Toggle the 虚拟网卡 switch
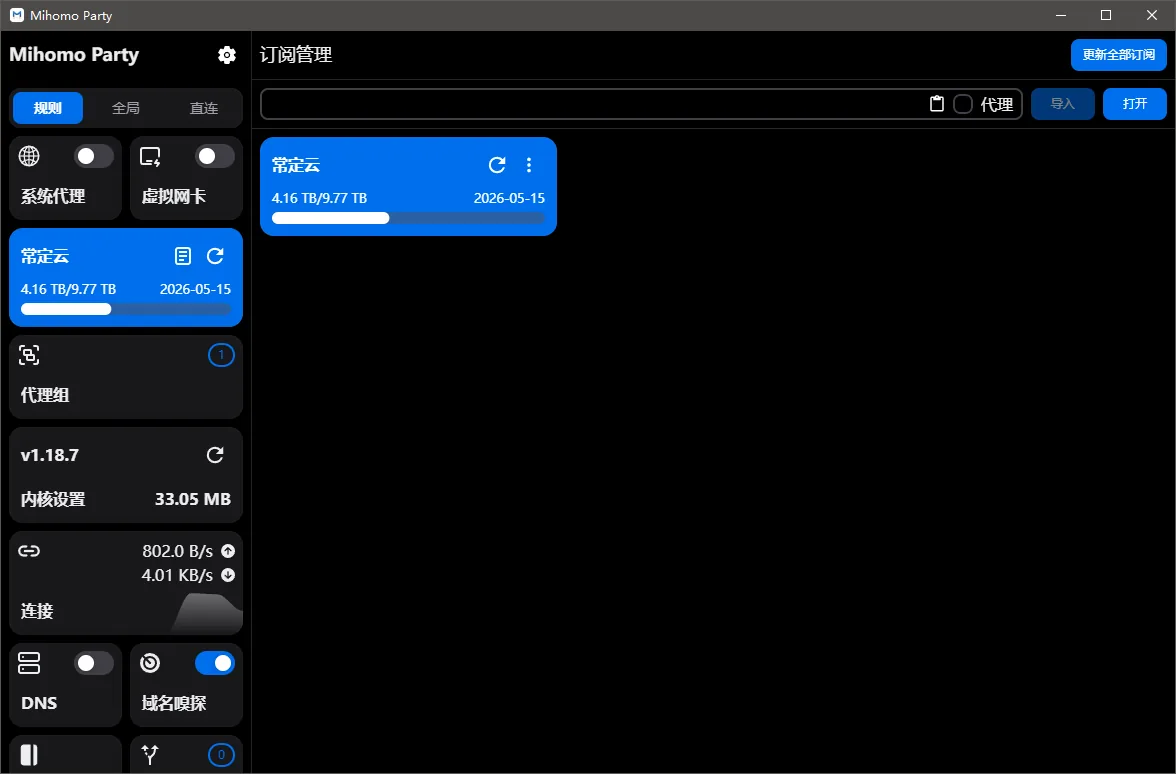Image resolution: width=1176 pixels, height=774 pixels. tap(214, 156)
